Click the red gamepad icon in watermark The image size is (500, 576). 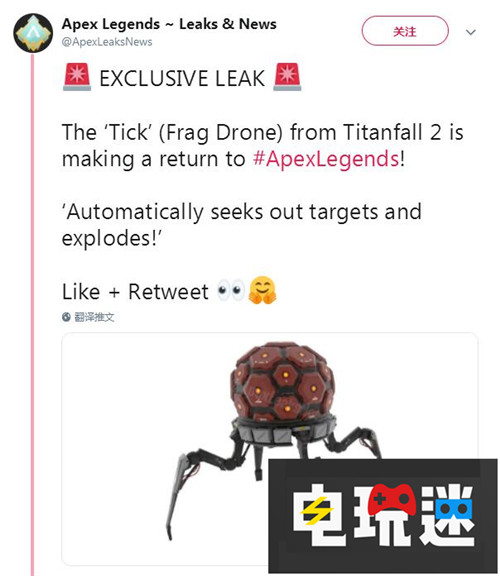[392, 500]
